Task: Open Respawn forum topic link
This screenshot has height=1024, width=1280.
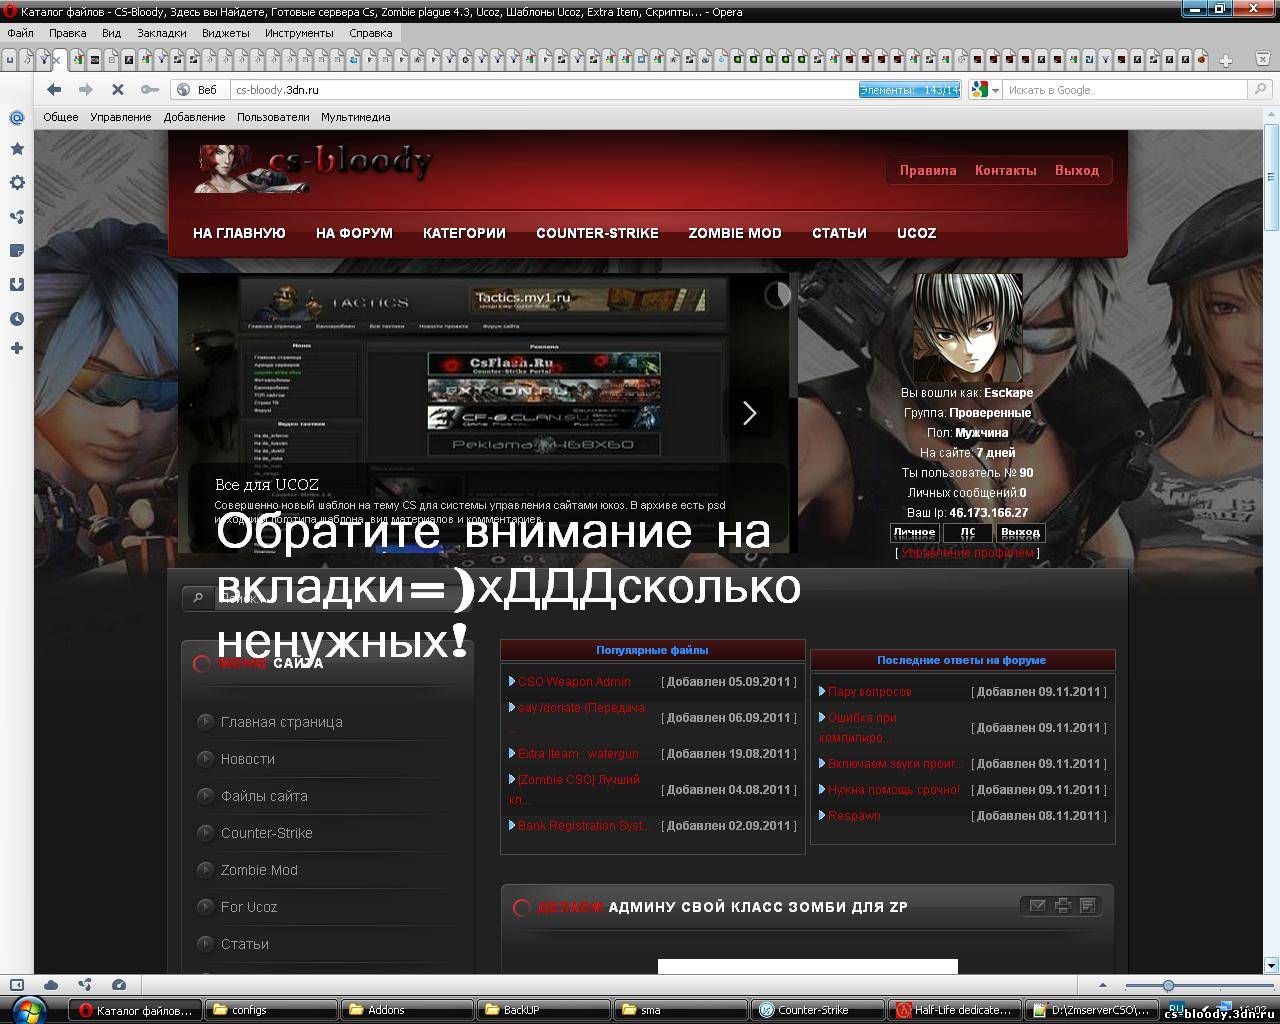Action: coord(854,815)
